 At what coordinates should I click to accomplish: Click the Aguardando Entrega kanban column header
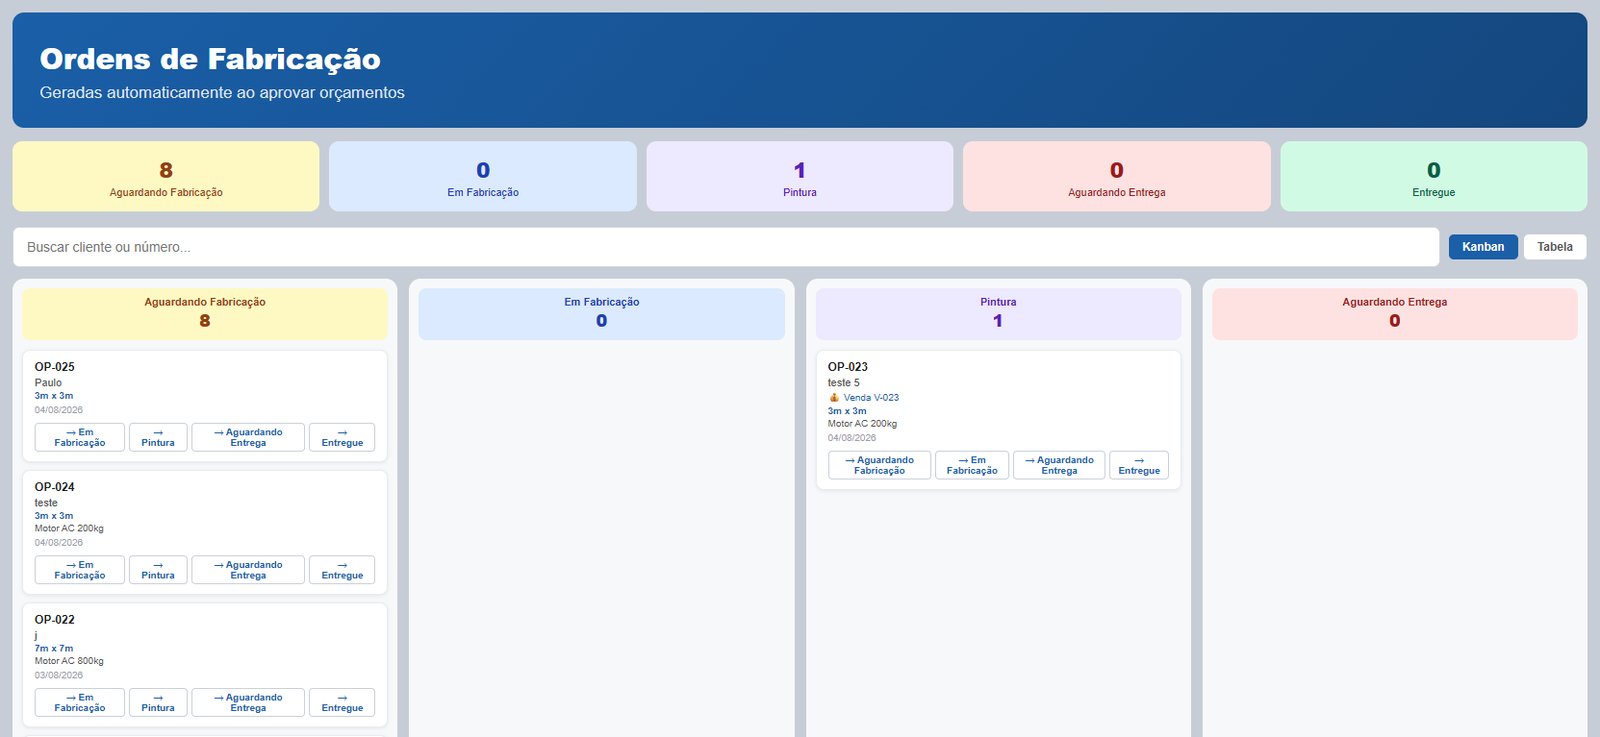1395,314
